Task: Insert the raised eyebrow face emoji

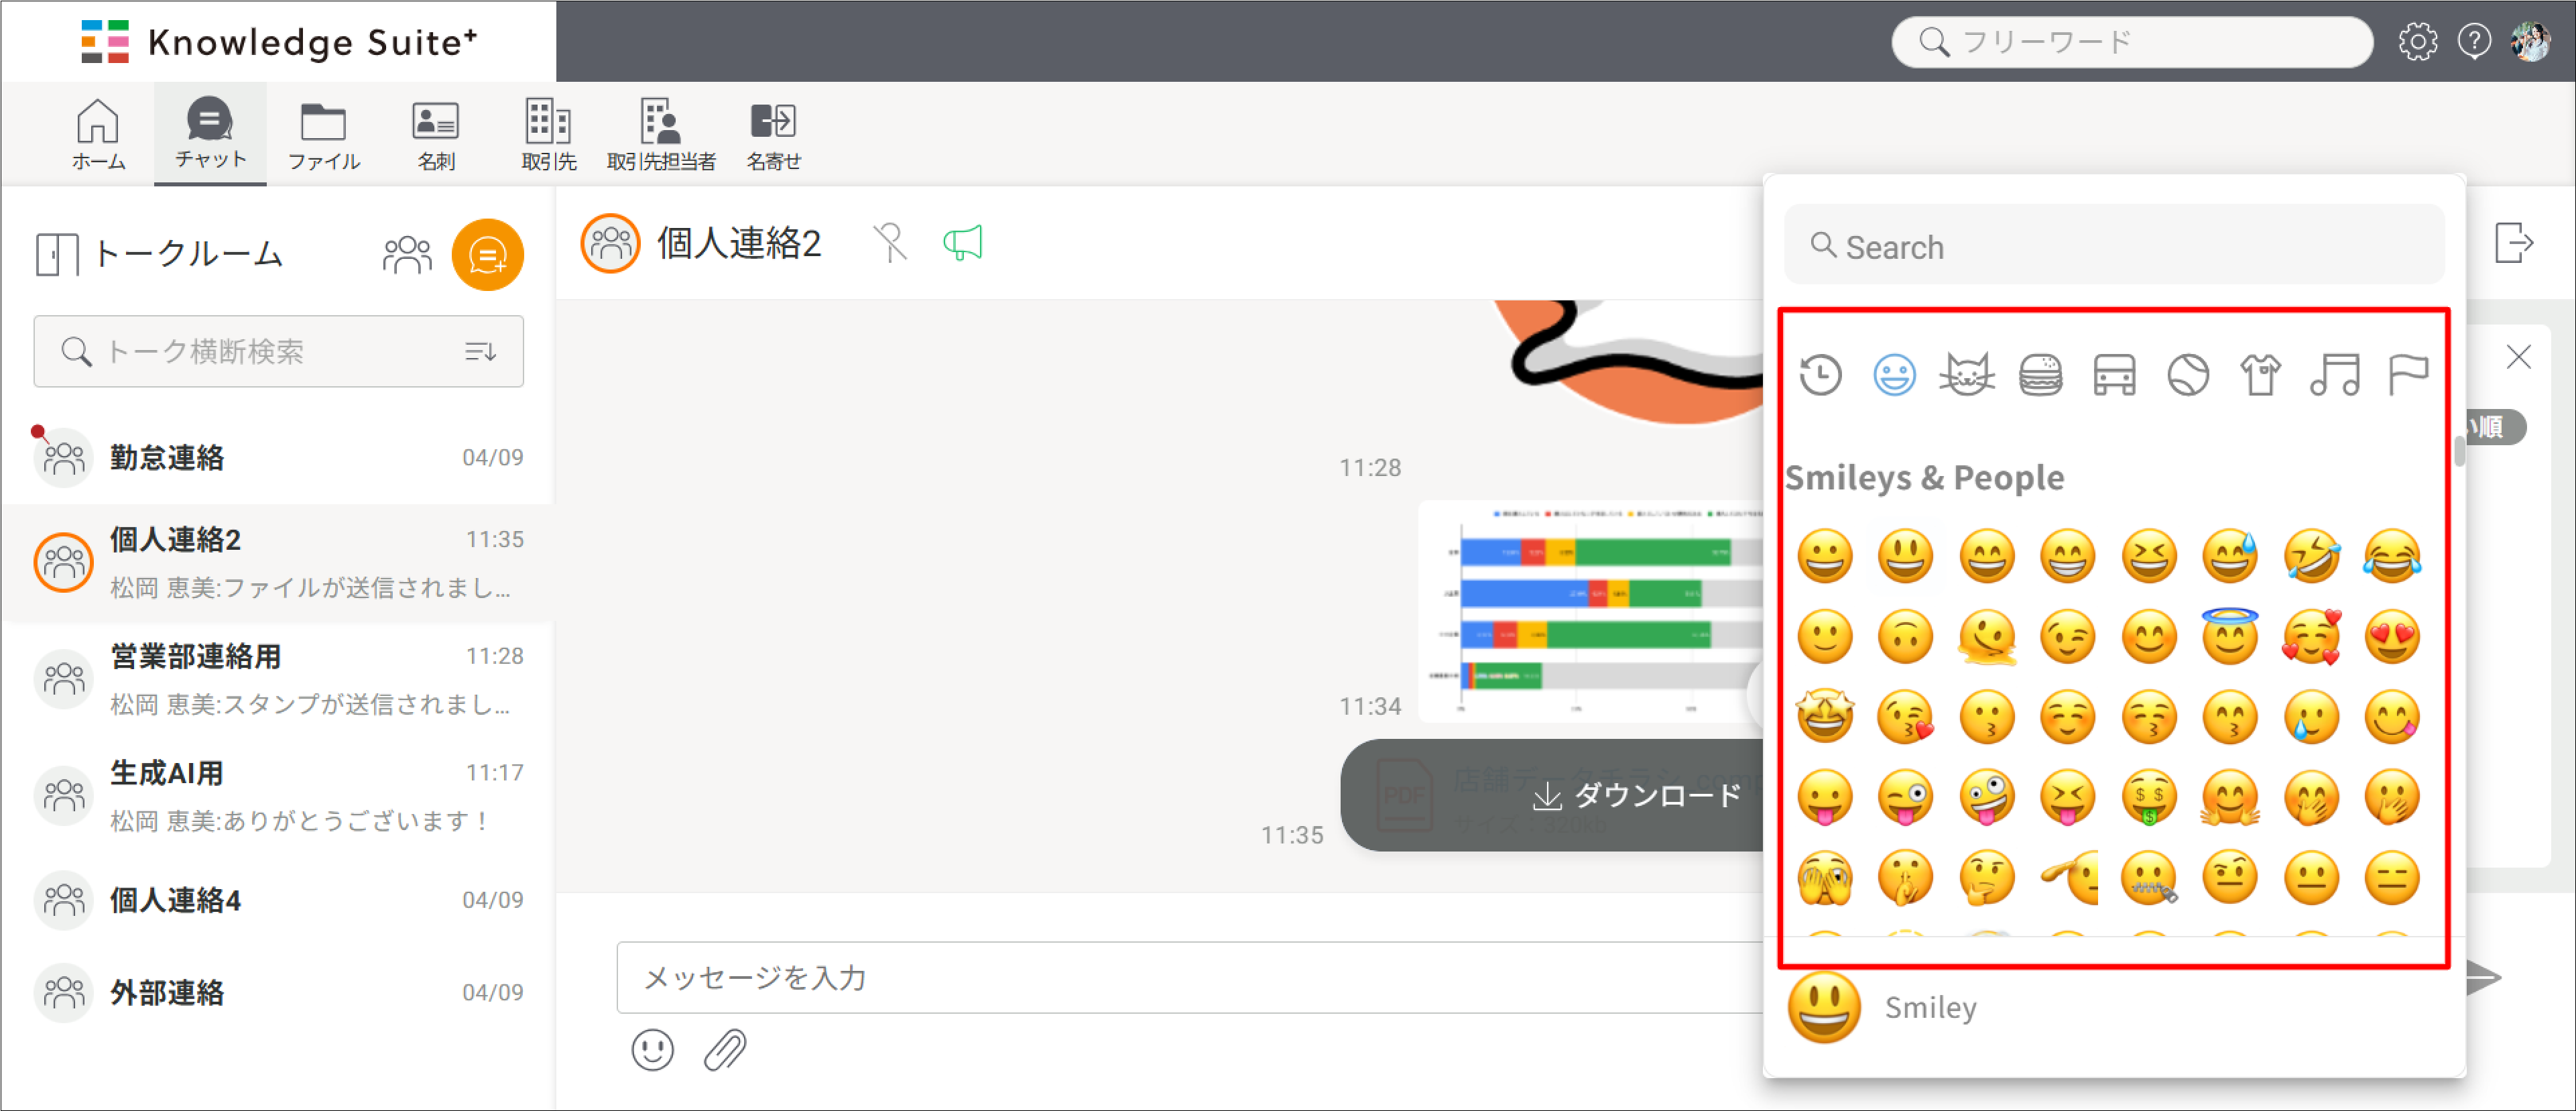Action: click(2230, 878)
